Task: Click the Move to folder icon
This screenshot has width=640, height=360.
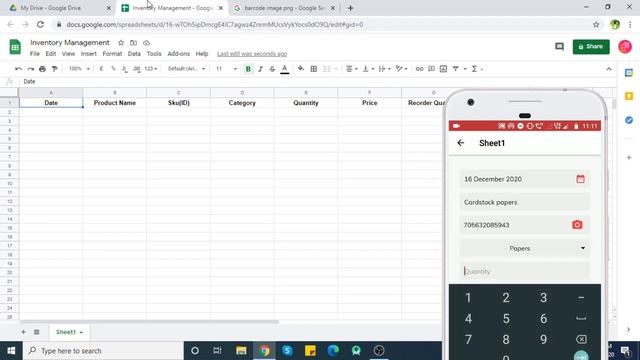Action: click(133, 42)
